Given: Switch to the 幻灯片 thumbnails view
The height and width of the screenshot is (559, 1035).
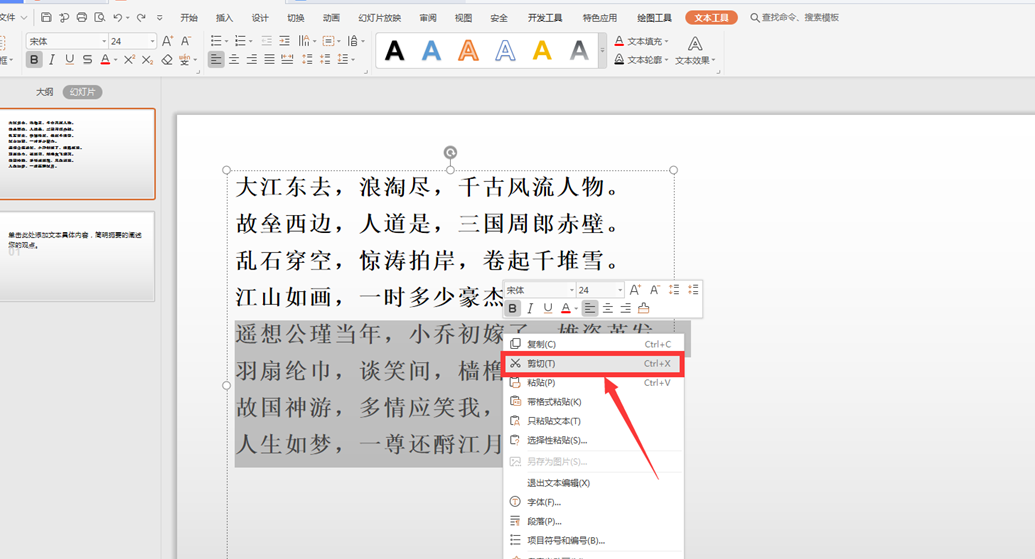Looking at the screenshot, I should click(x=83, y=92).
